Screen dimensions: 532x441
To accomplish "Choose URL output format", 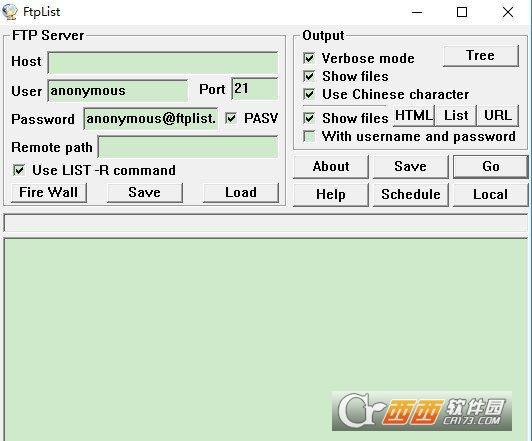I will click(498, 116).
